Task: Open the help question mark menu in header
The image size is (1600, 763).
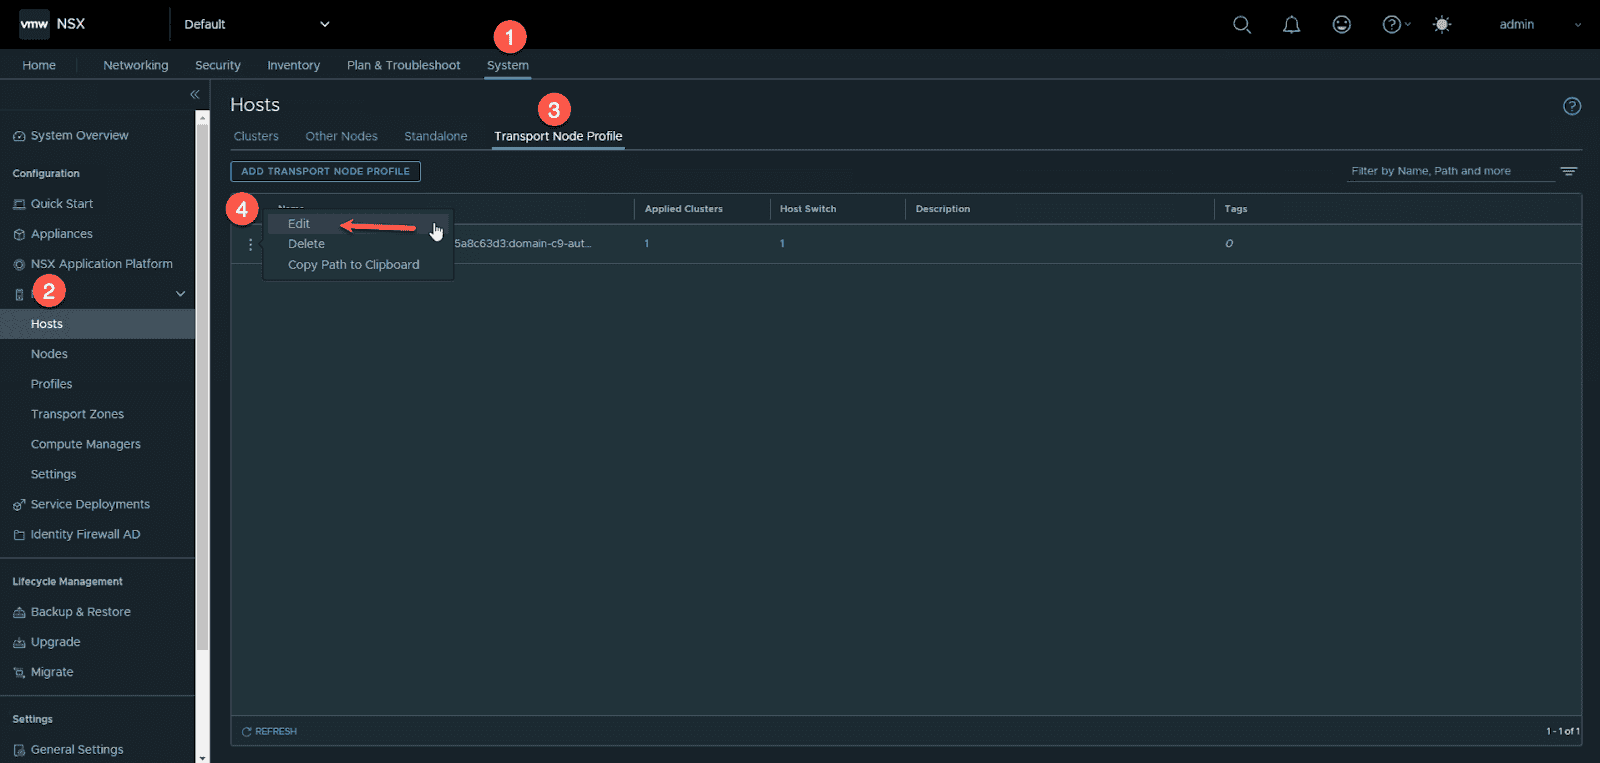Action: (1394, 24)
